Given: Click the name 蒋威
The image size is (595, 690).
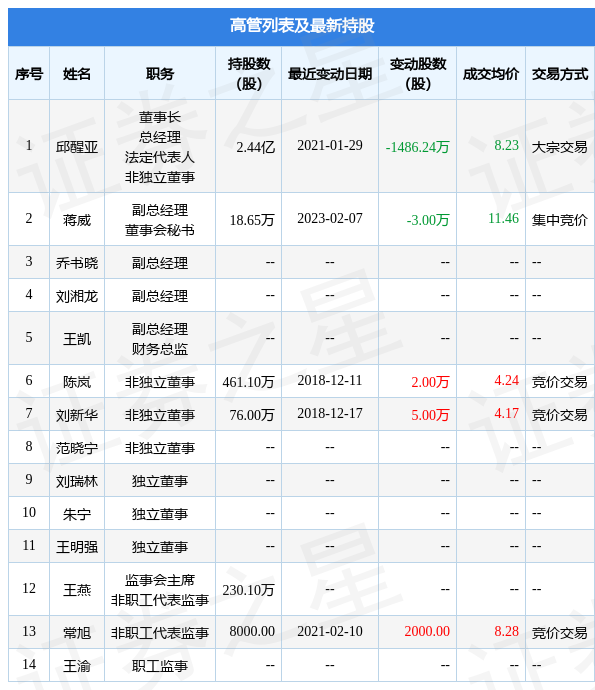Looking at the screenshot, I should [77, 220].
